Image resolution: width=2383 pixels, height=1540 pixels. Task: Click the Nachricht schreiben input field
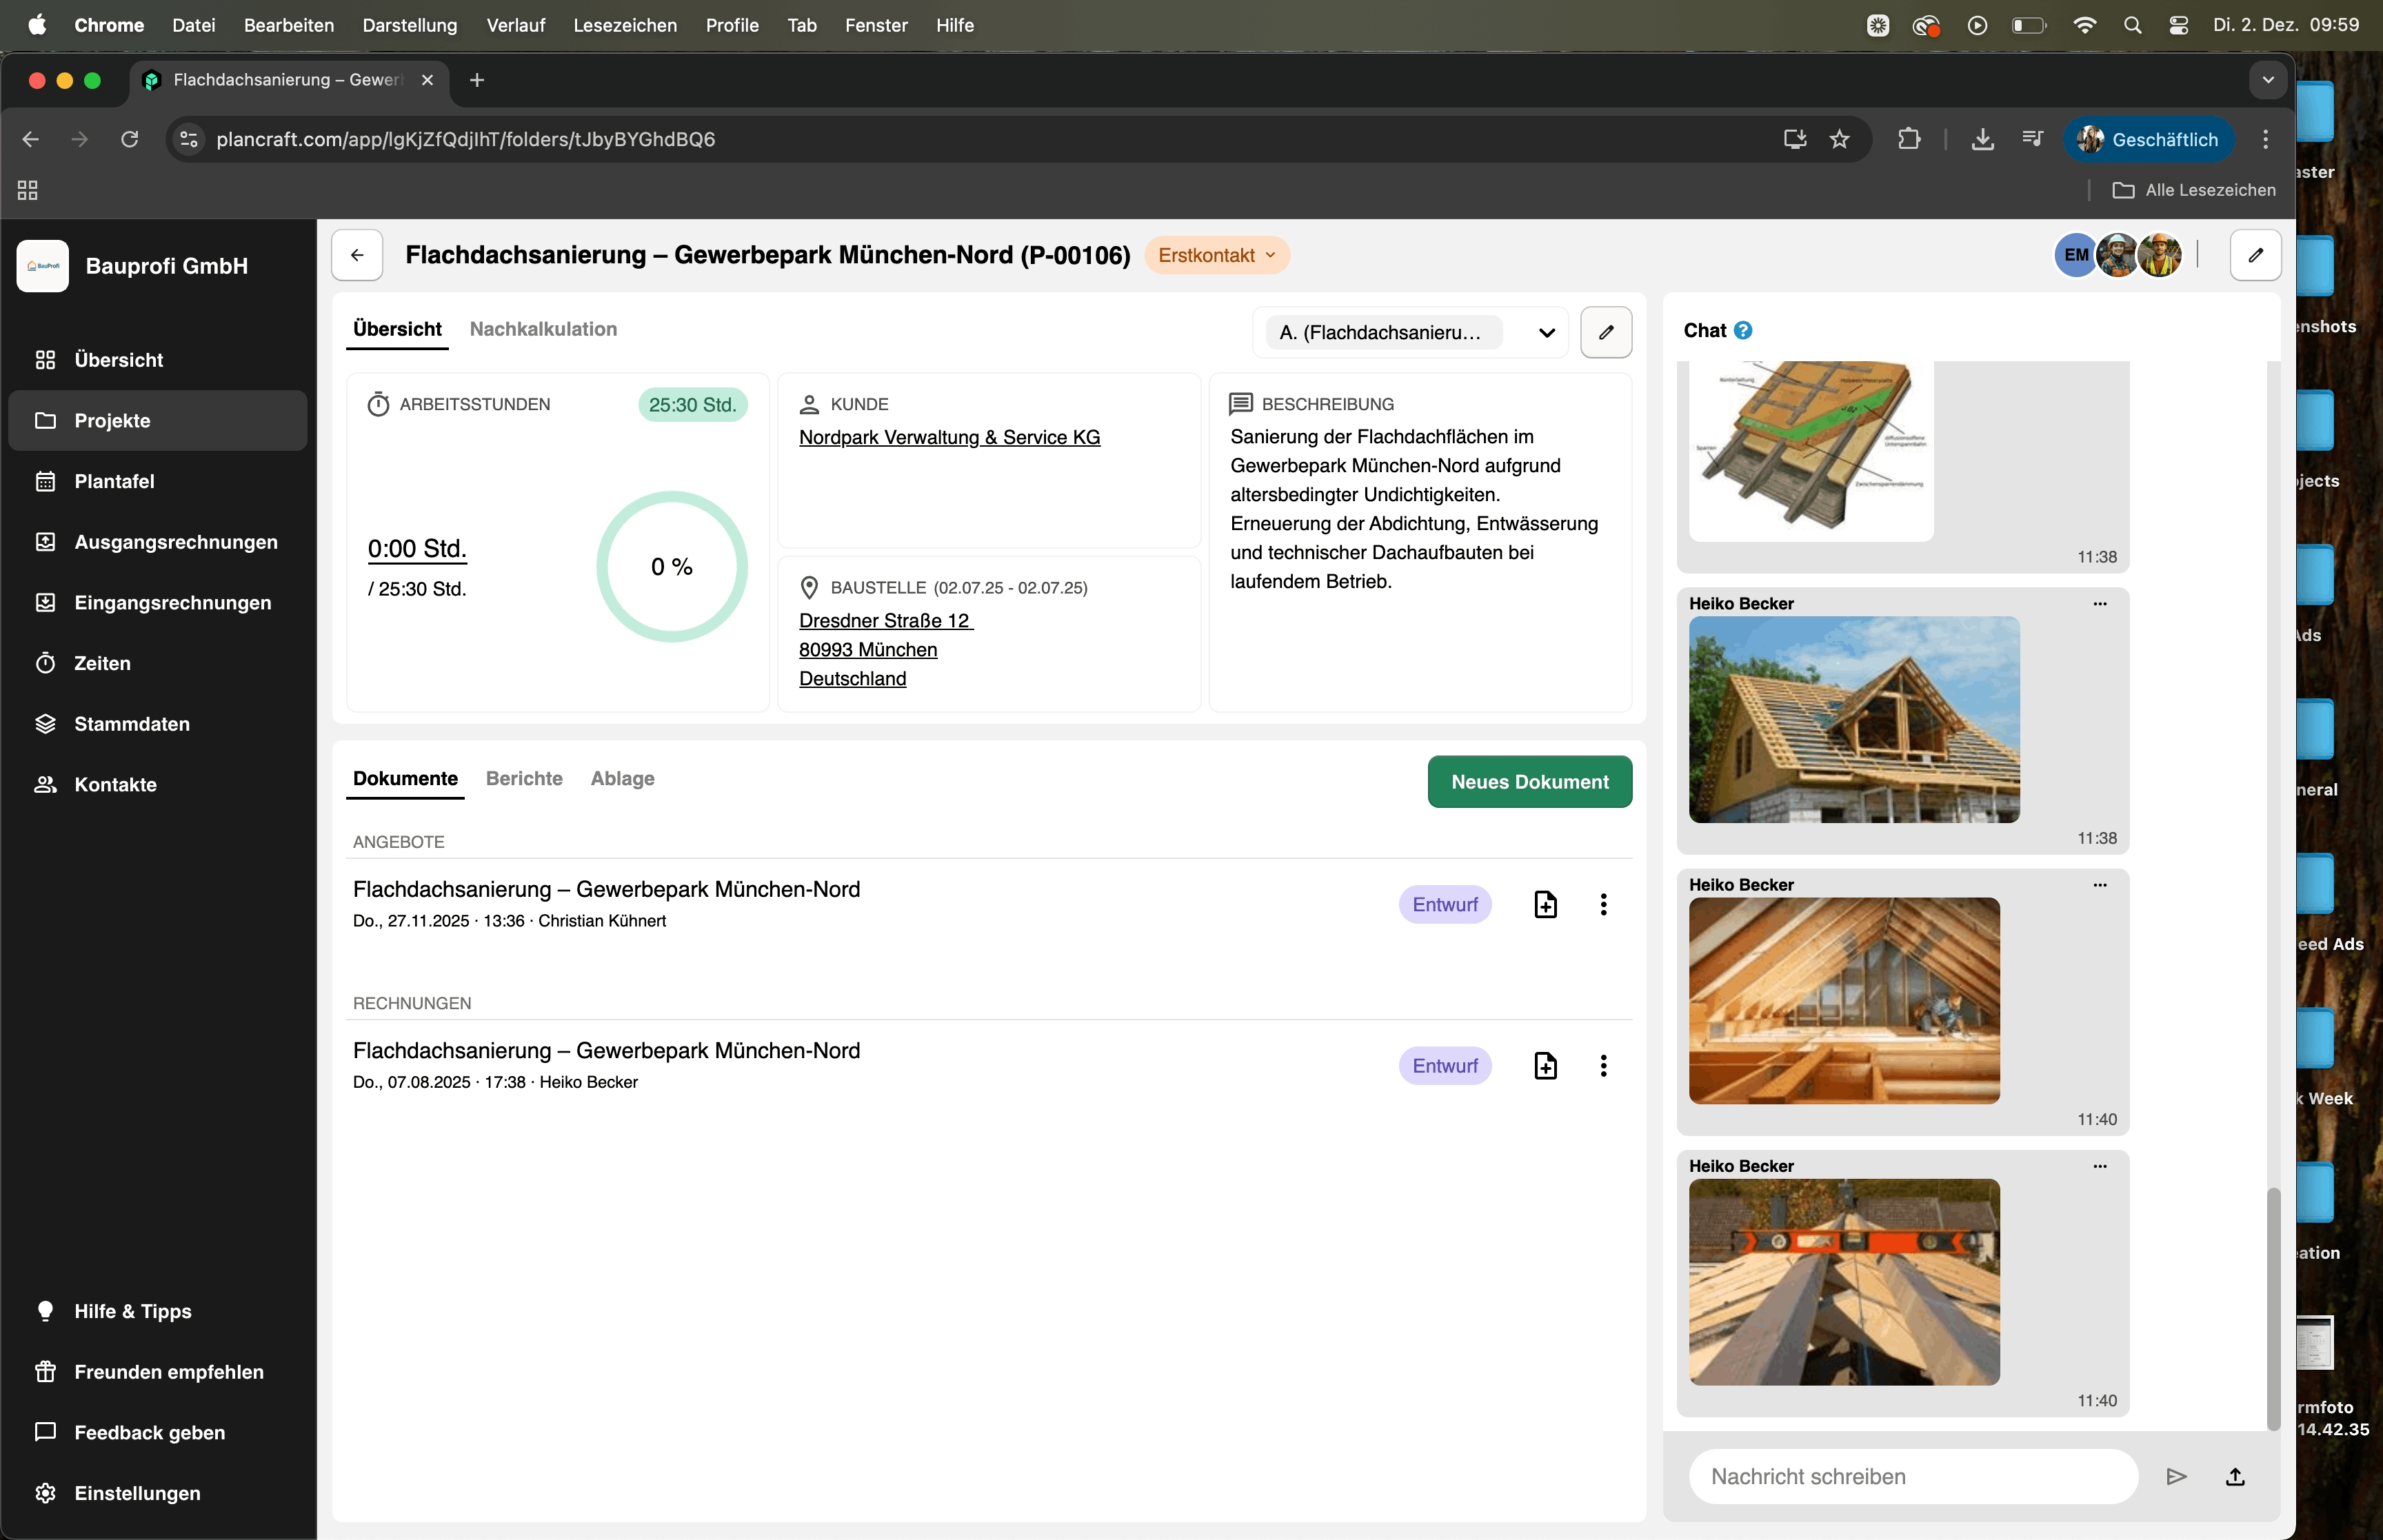click(1913, 1476)
